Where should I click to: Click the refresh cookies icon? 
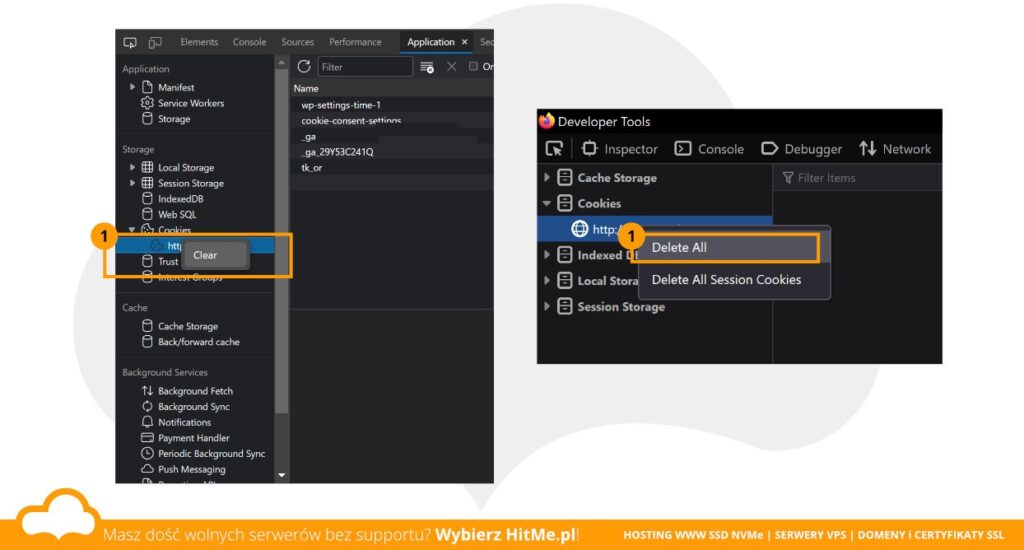pos(304,67)
